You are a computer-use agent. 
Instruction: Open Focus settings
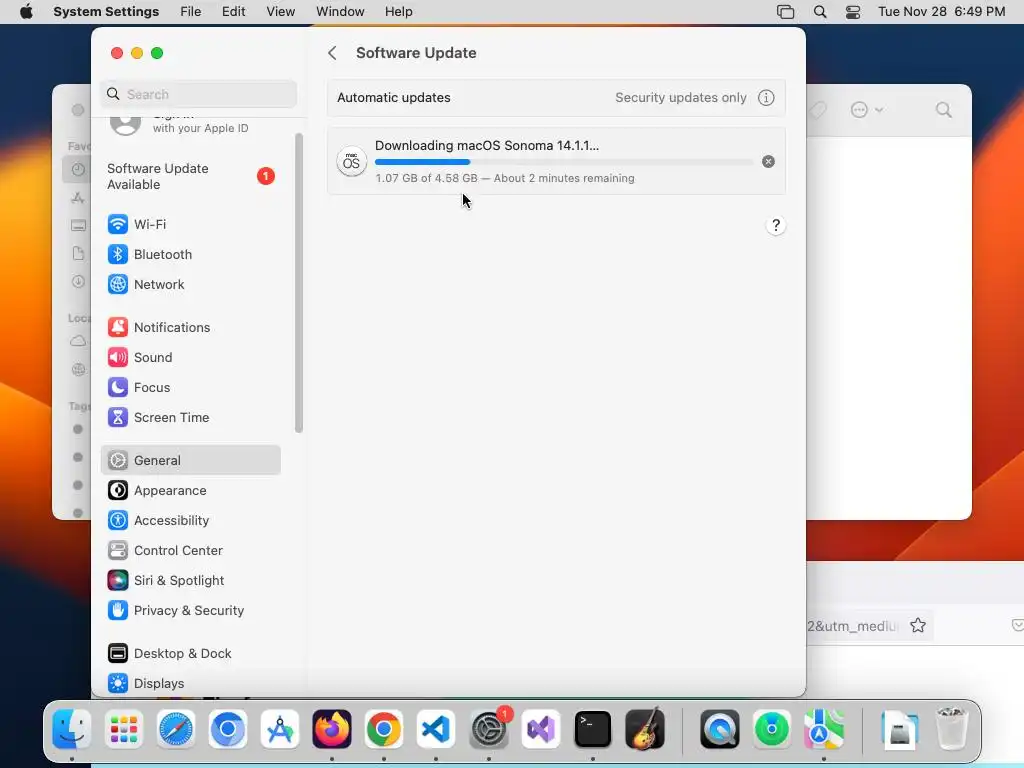[191, 387]
